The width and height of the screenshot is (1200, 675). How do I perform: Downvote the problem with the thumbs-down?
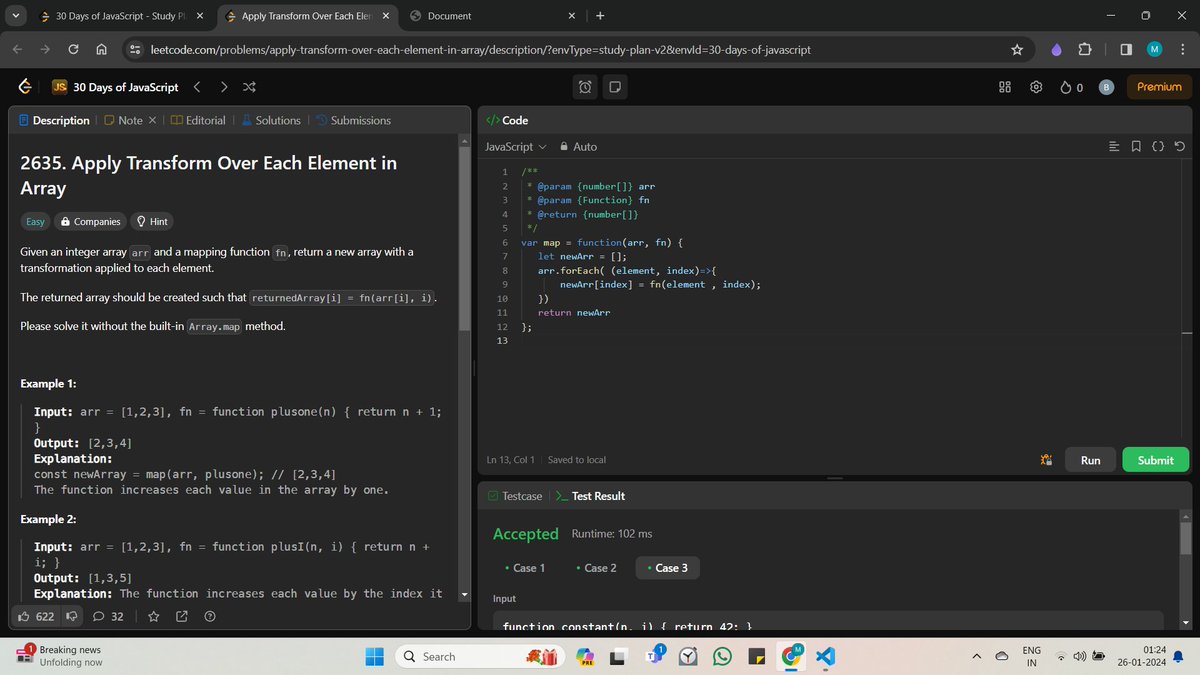(x=70, y=616)
